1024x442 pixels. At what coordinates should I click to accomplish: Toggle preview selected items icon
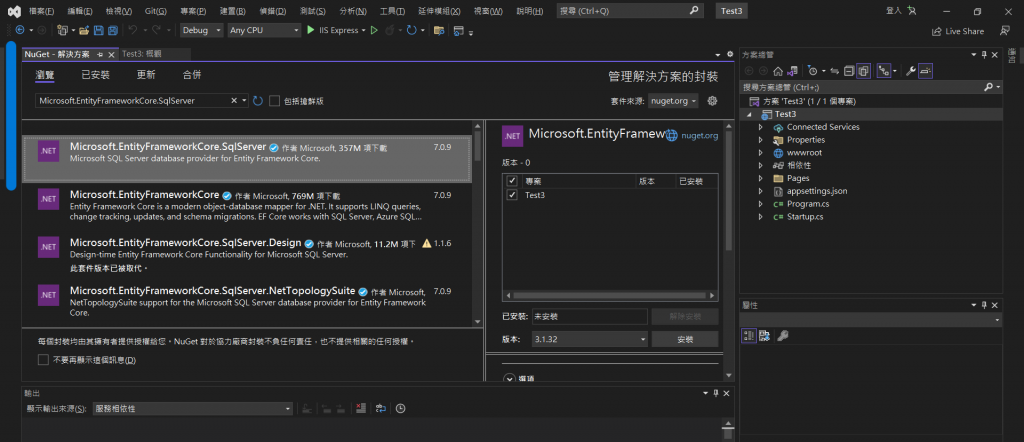(x=925, y=71)
